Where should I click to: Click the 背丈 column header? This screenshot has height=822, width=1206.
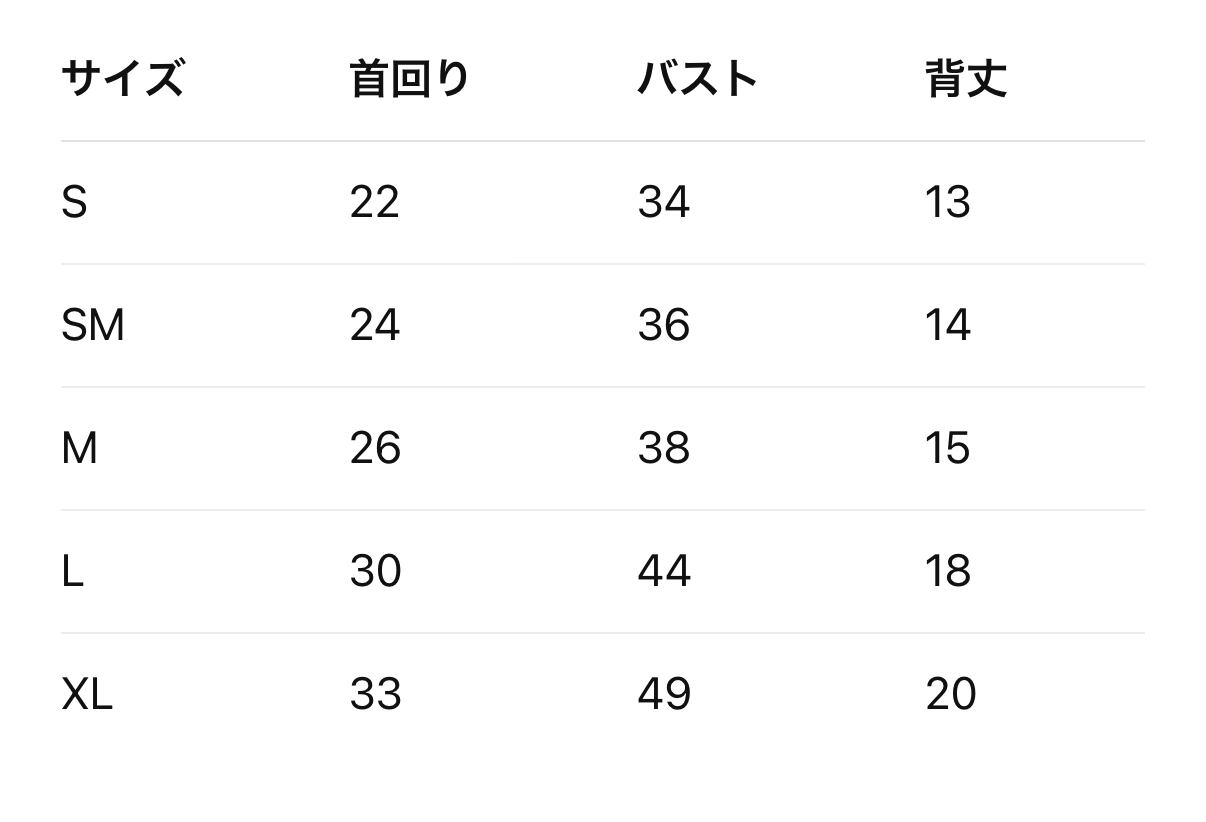[965, 78]
